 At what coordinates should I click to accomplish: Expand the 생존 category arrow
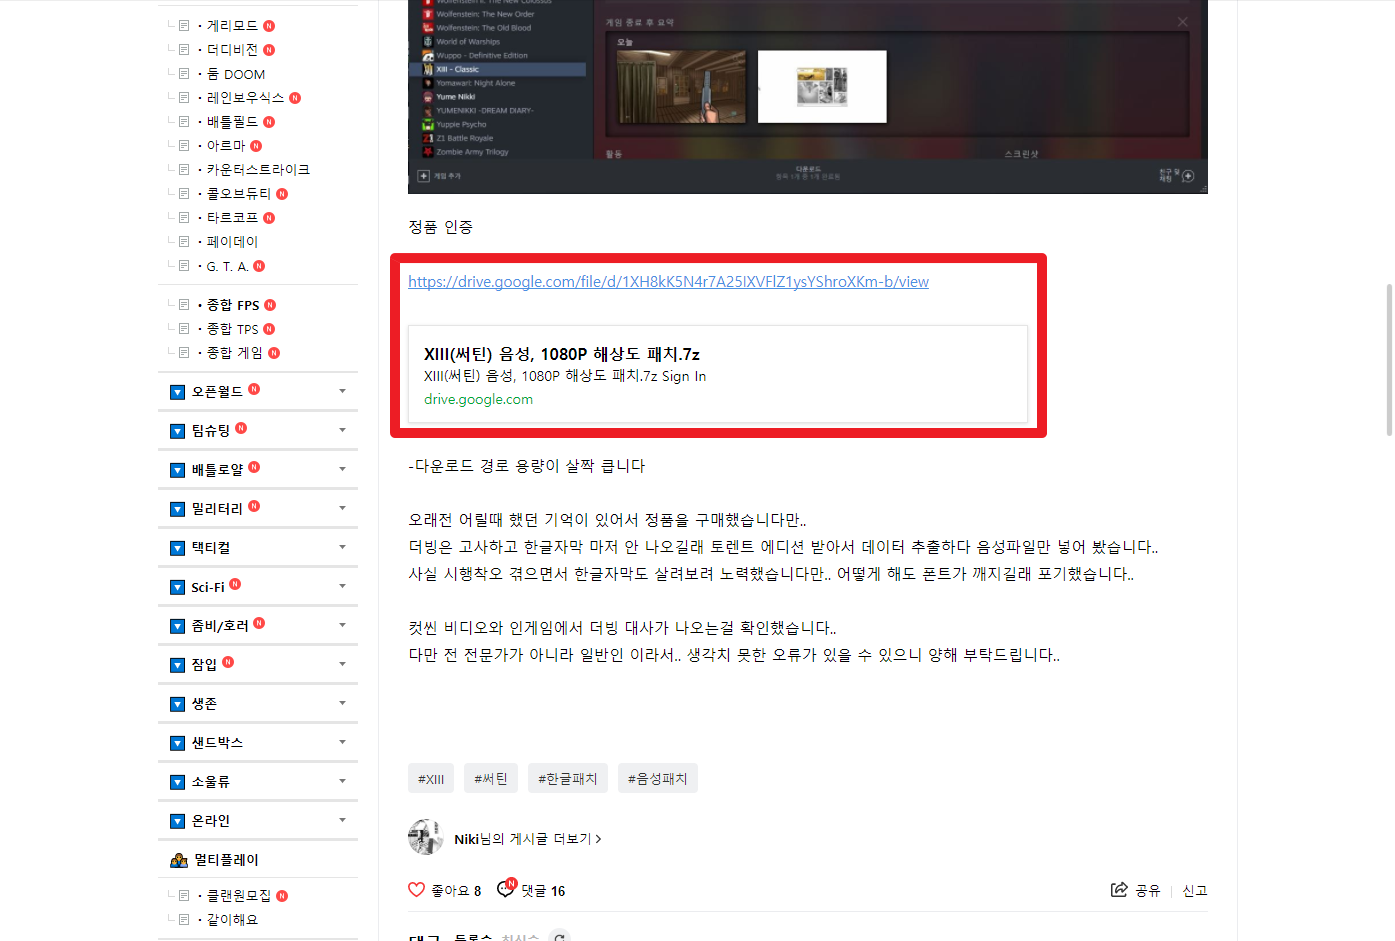tap(342, 703)
